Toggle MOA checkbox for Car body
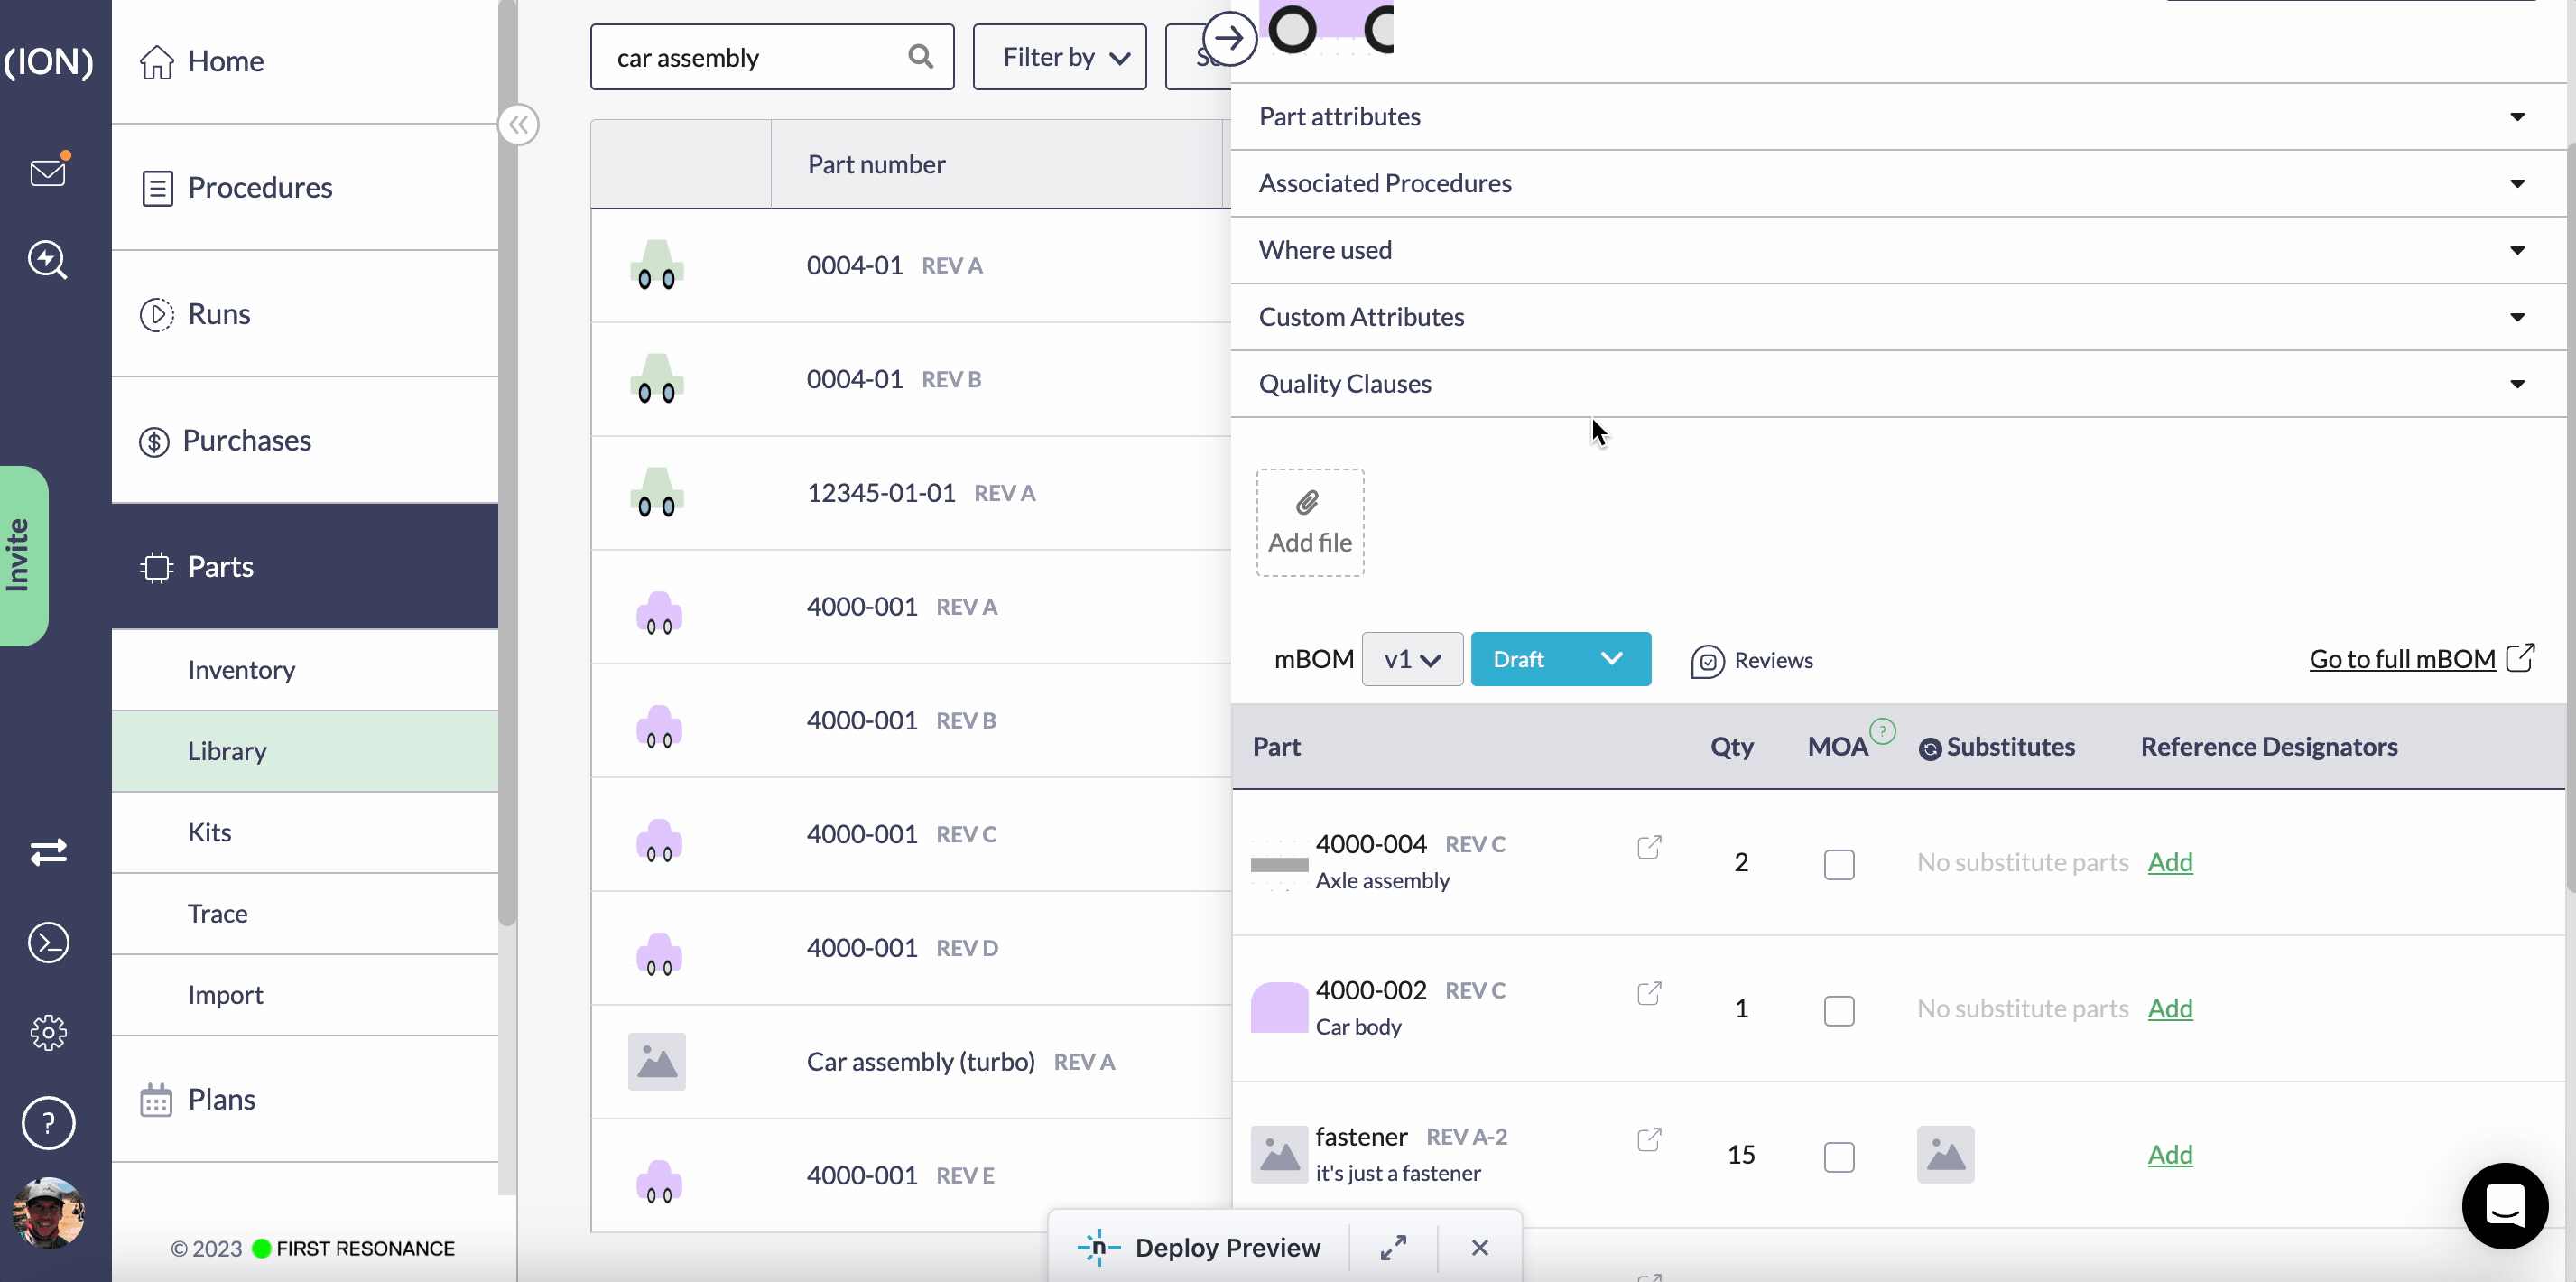 [x=1838, y=1010]
